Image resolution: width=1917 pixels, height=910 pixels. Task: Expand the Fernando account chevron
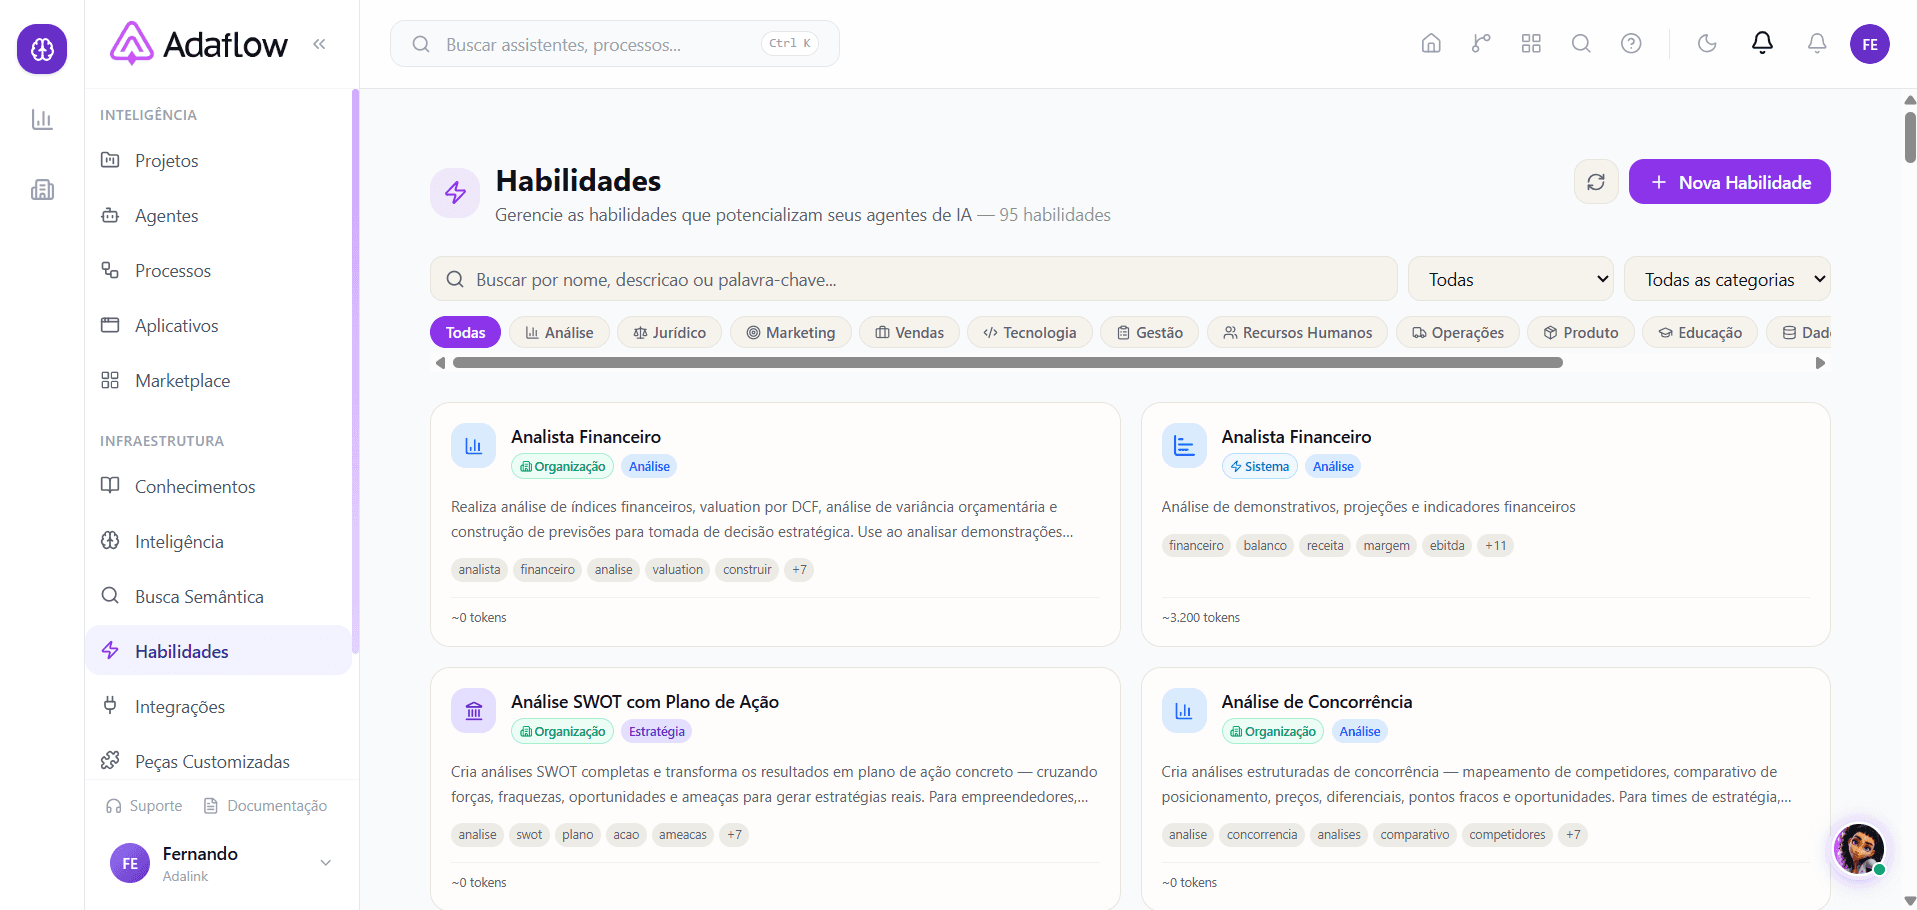(325, 863)
